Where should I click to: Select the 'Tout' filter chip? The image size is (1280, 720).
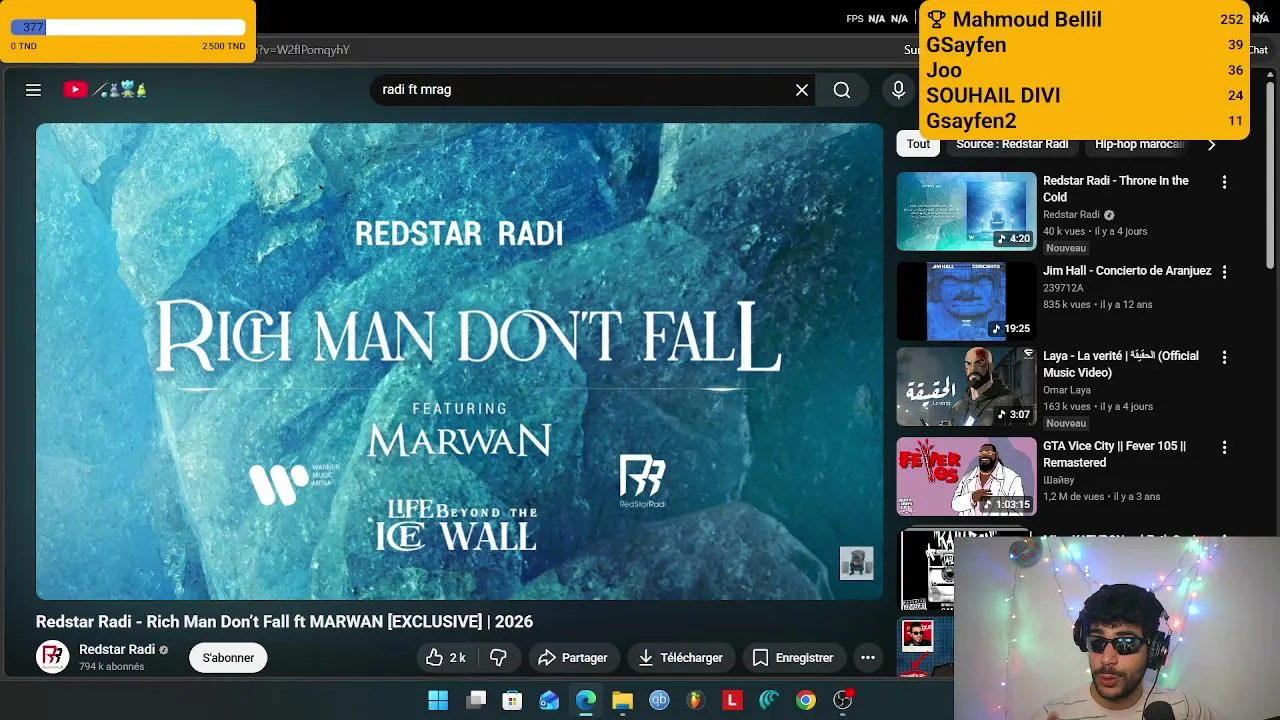coord(918,144)
